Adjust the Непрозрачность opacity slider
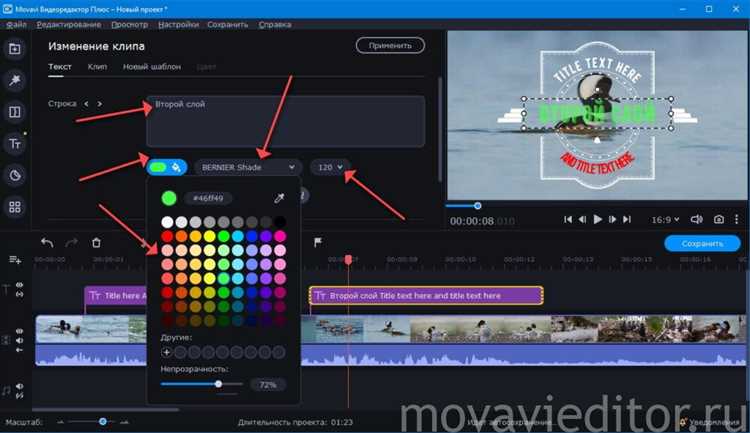The image size is (750, 433). [201, 384]
